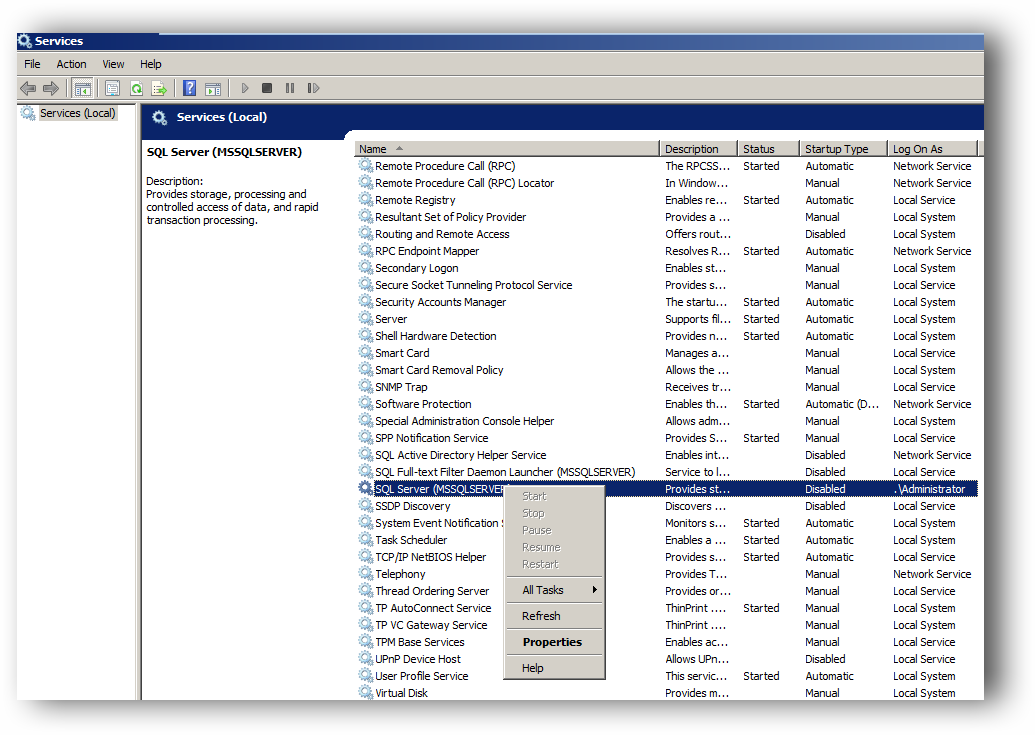Toggle the Show/Hide Console Tree toolbar icon
The height and width of the screenshot is (735, 1035).
click(x=83, y=88)
